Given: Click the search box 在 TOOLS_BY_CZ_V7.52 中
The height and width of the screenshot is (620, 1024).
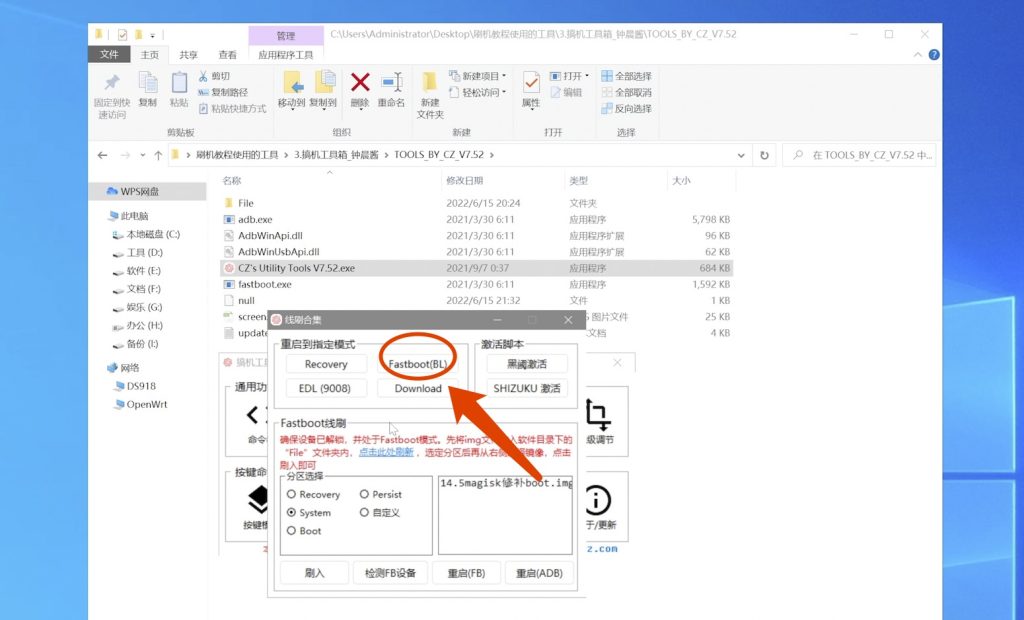Looking at the screenshot, I should click(x=859, y=155).
